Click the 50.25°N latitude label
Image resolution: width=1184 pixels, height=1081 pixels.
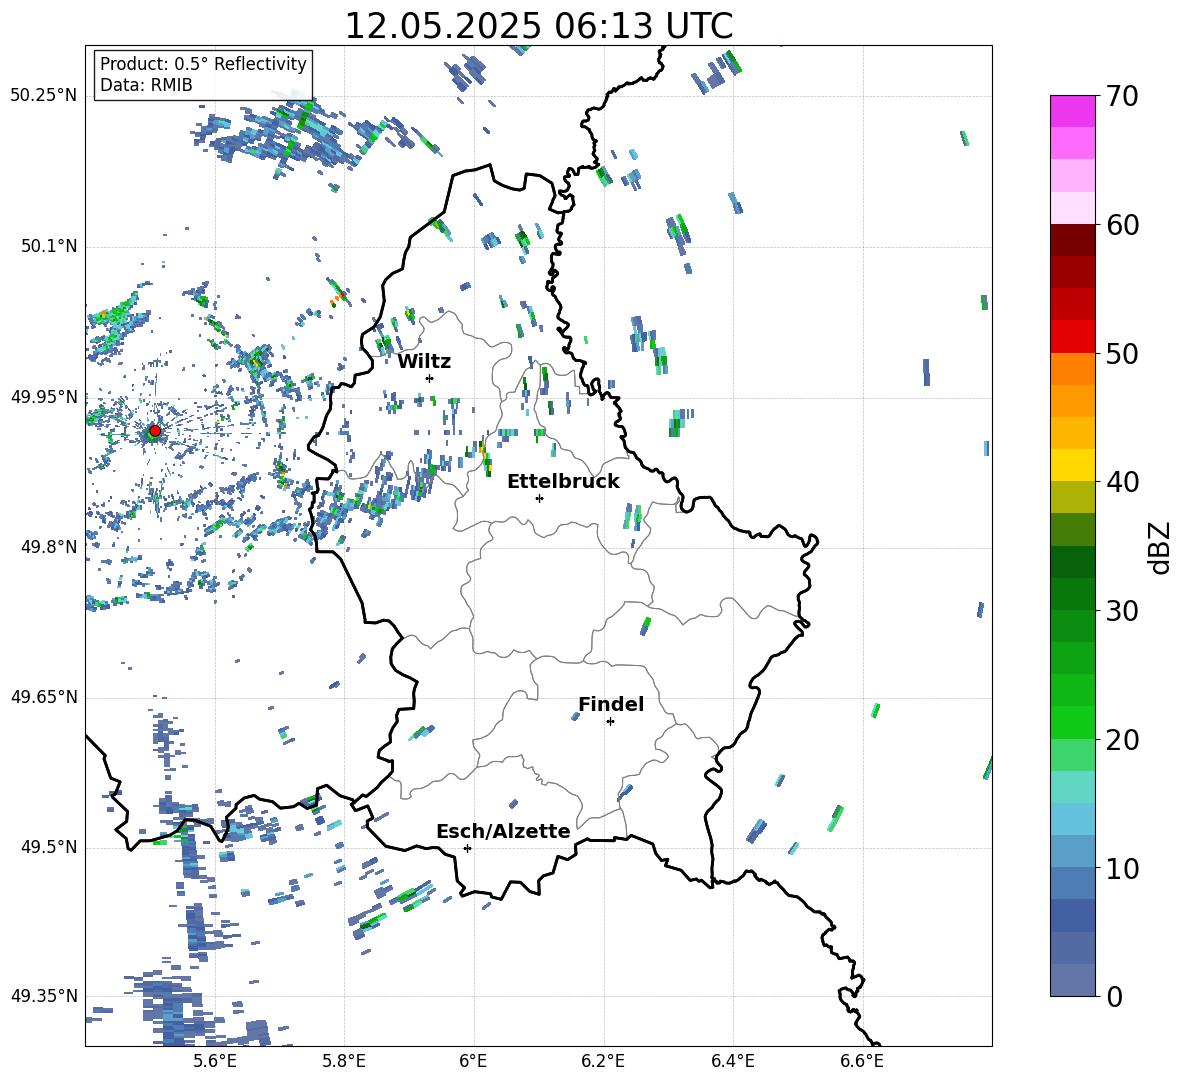coord(44,96)
